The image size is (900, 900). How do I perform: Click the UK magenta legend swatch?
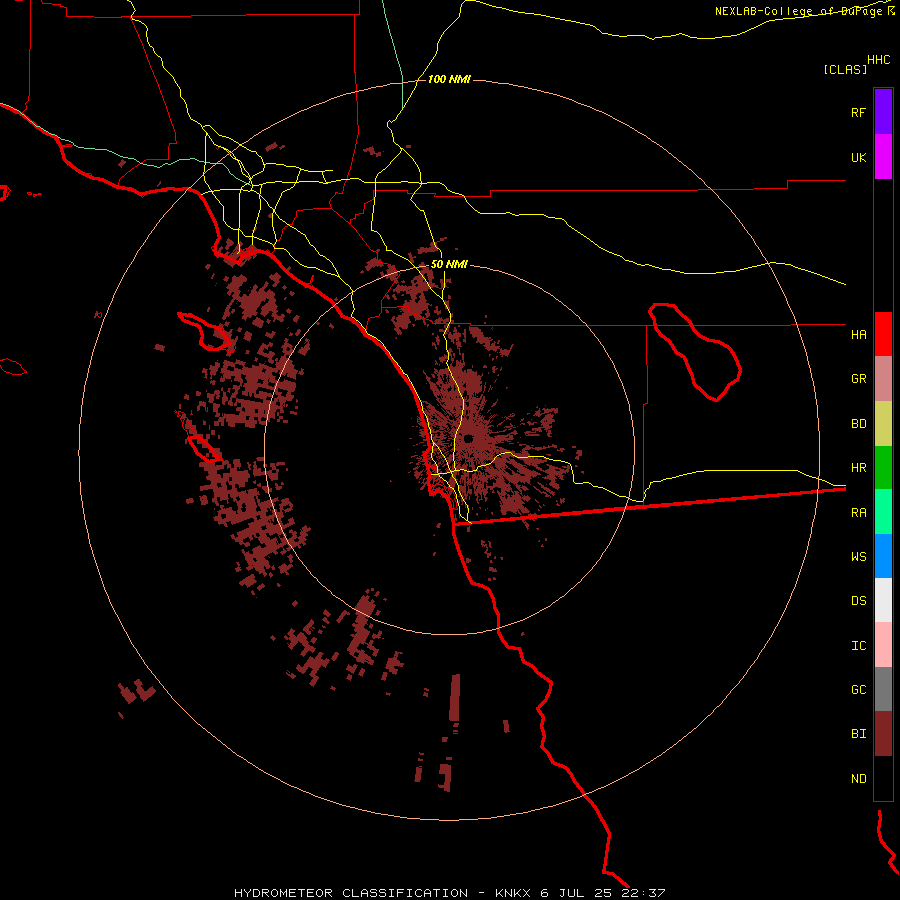click(x=883, y=157)
